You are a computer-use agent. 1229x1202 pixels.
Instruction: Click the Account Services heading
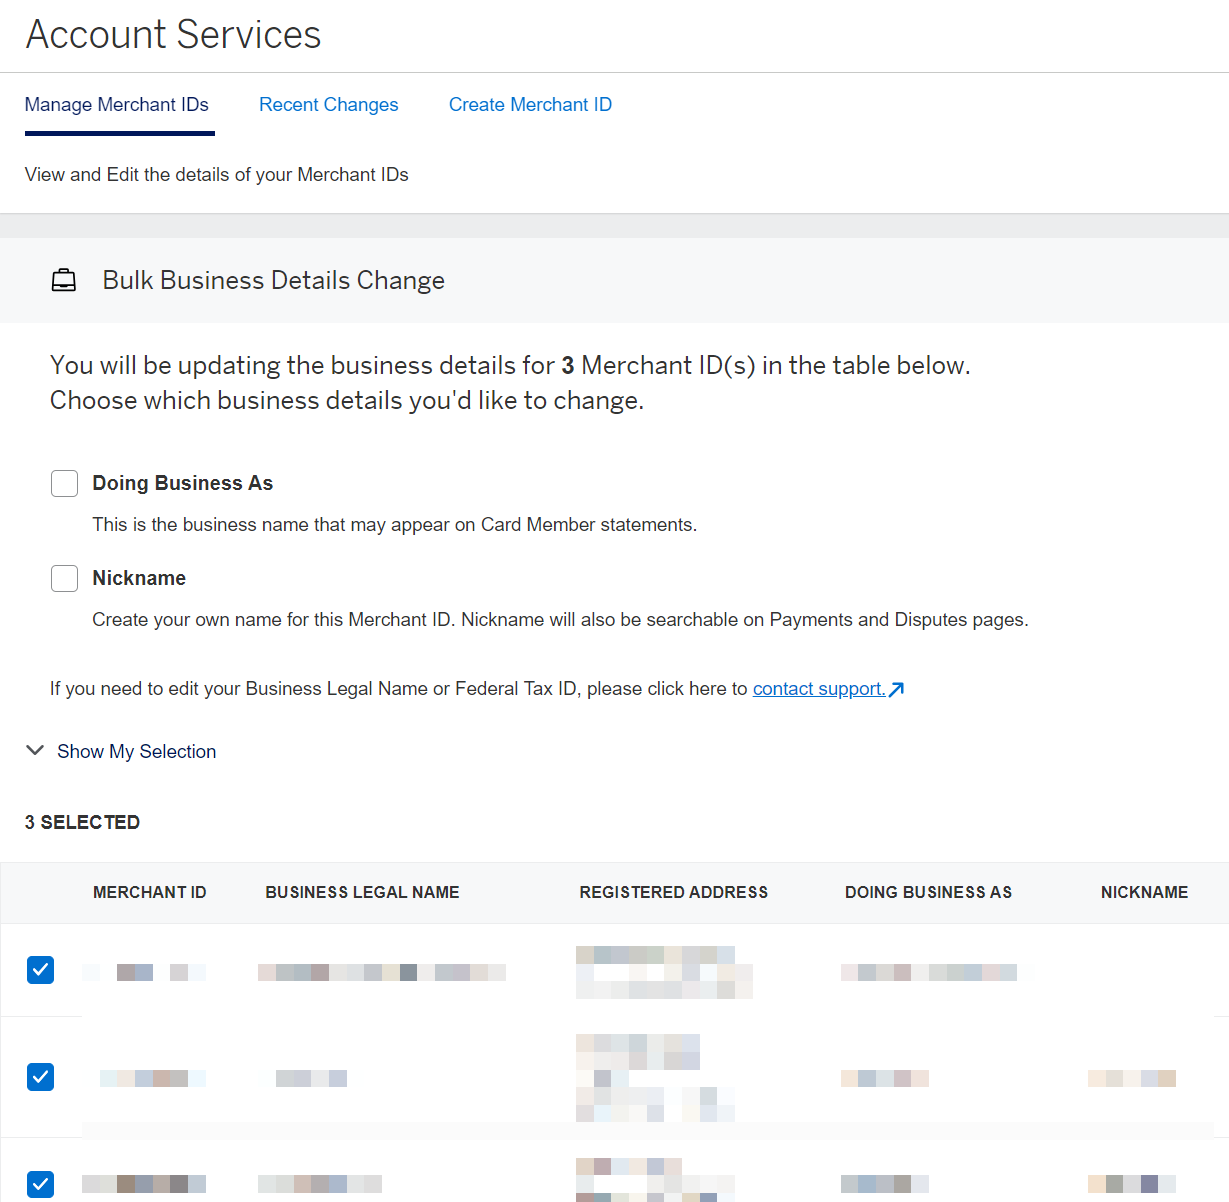pyautogui.click(x=172, y=34)
